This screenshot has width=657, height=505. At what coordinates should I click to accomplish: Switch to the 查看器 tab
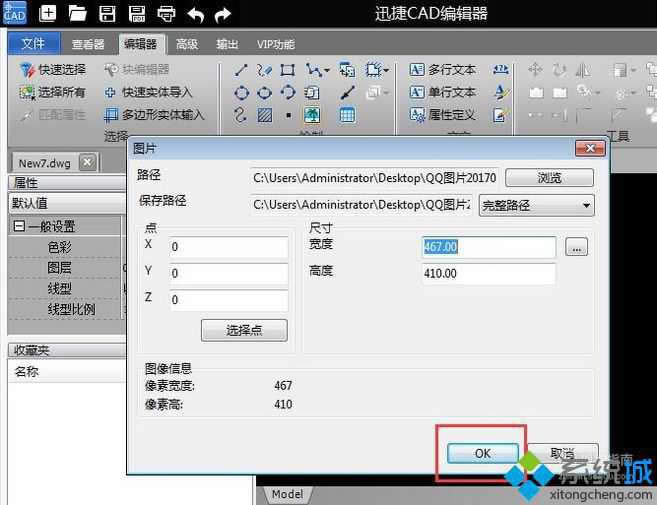(x=88, y=44)
